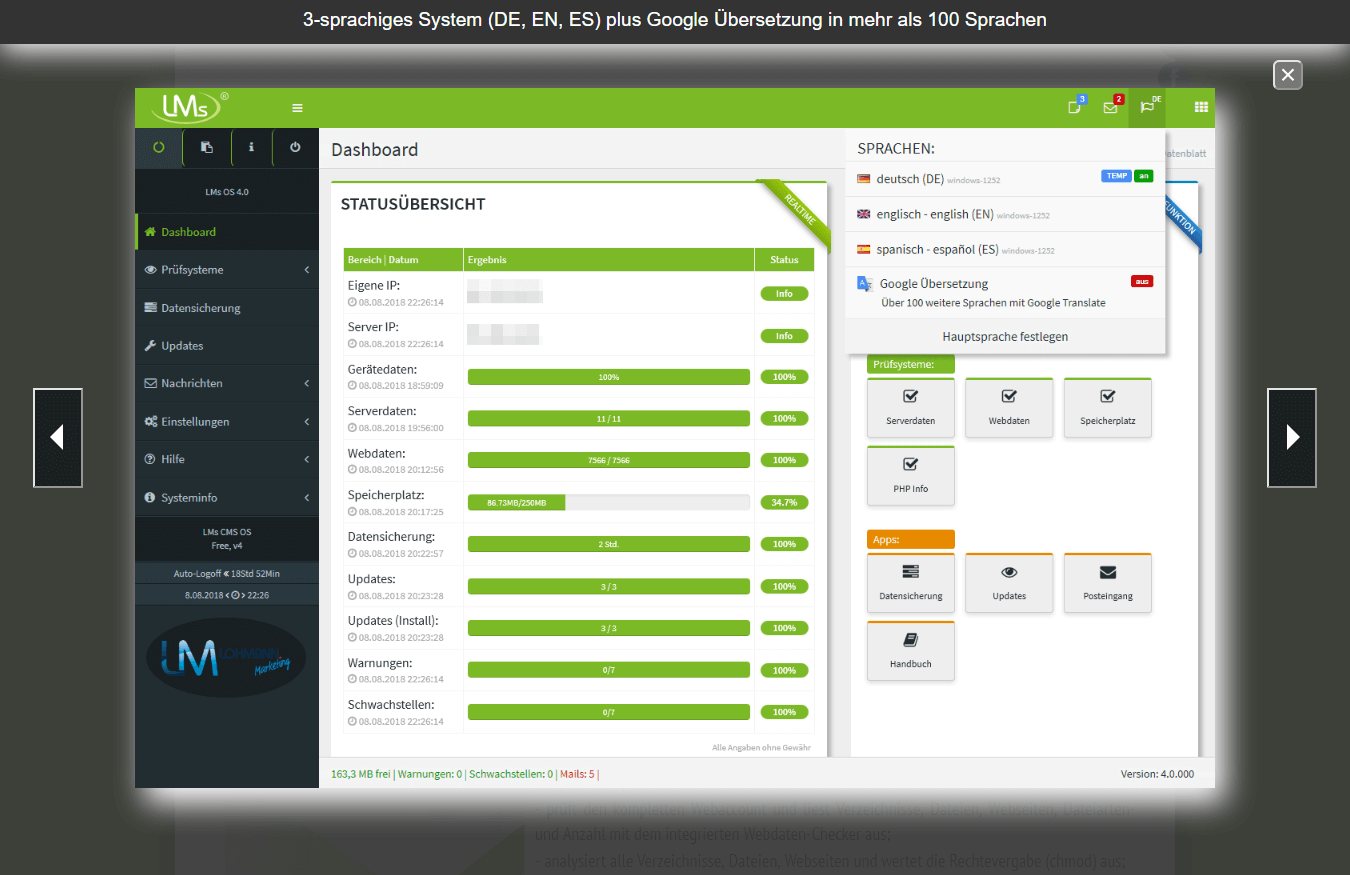Click the Prüfsysteme green section label
The width and height of the screenshot is (1350, 875).
(x=911, y=364)
